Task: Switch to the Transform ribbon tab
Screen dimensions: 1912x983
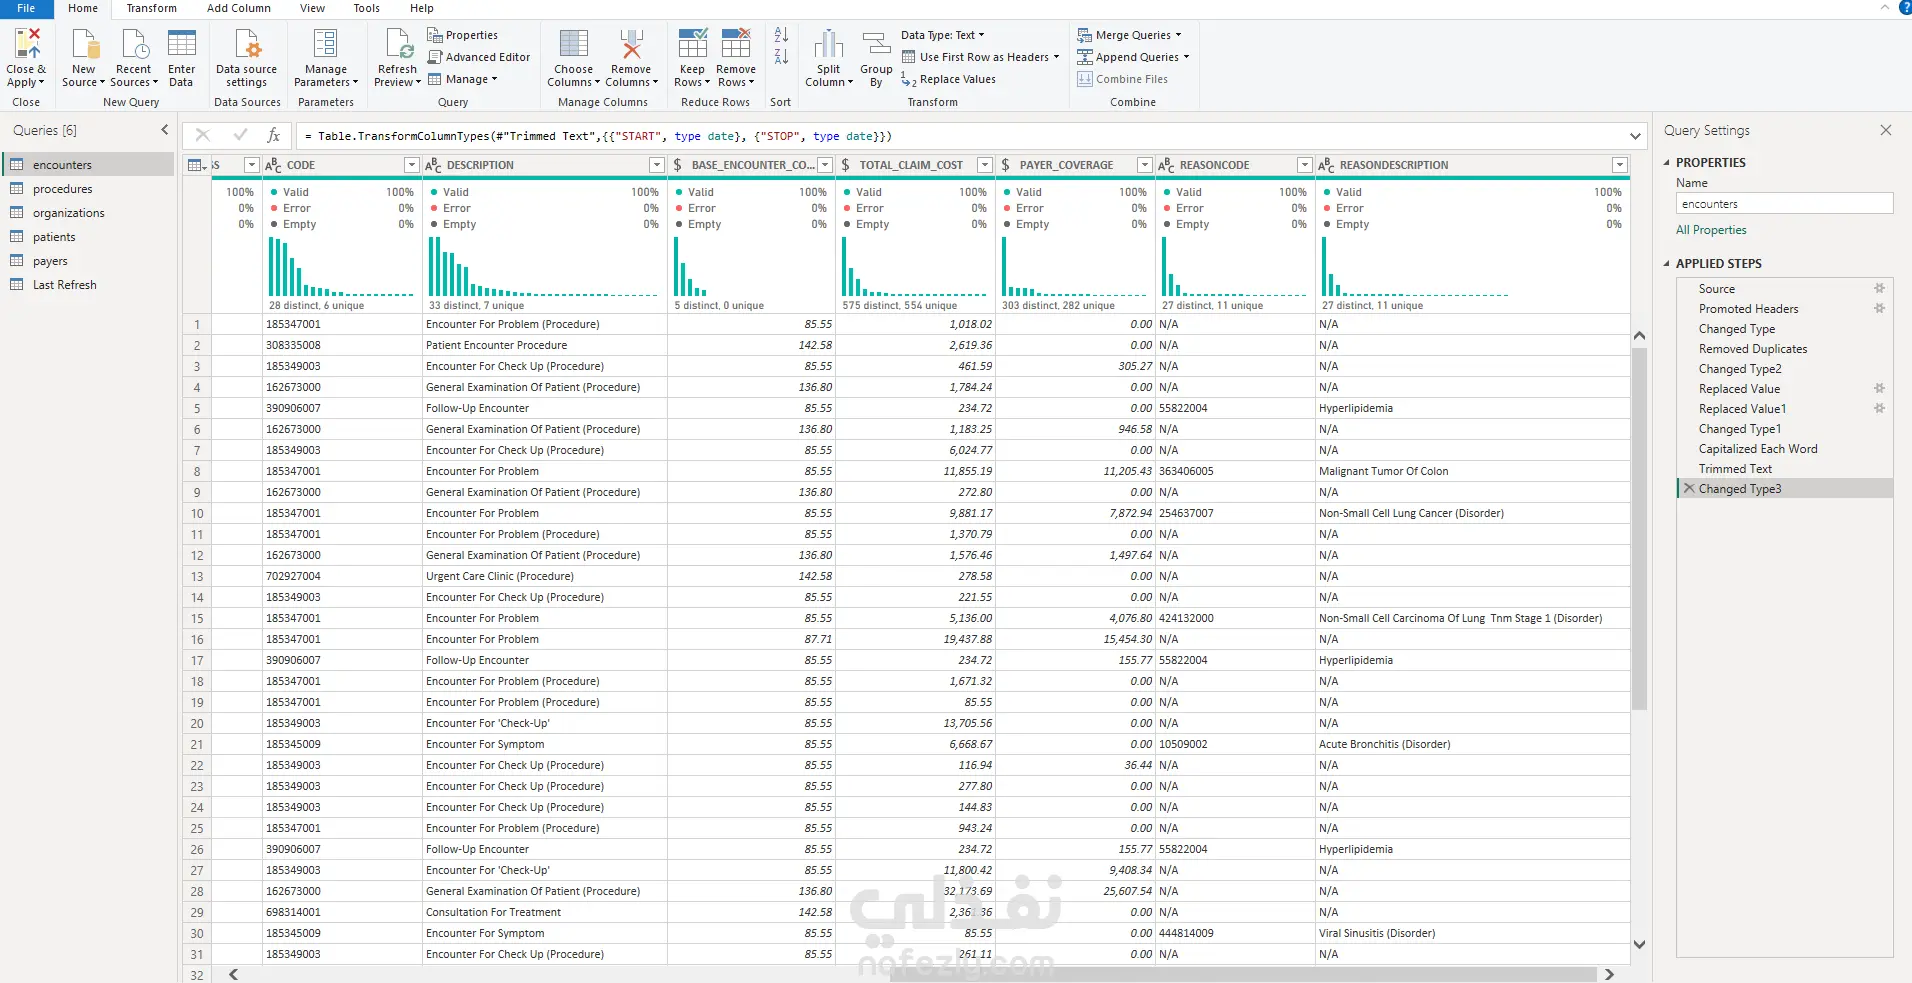Action: pyautogui.click(x=151, y=8)
